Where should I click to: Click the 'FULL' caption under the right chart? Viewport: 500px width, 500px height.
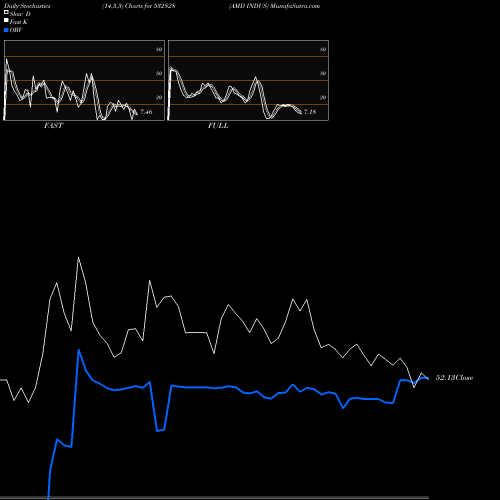click(x=218, y=126)
